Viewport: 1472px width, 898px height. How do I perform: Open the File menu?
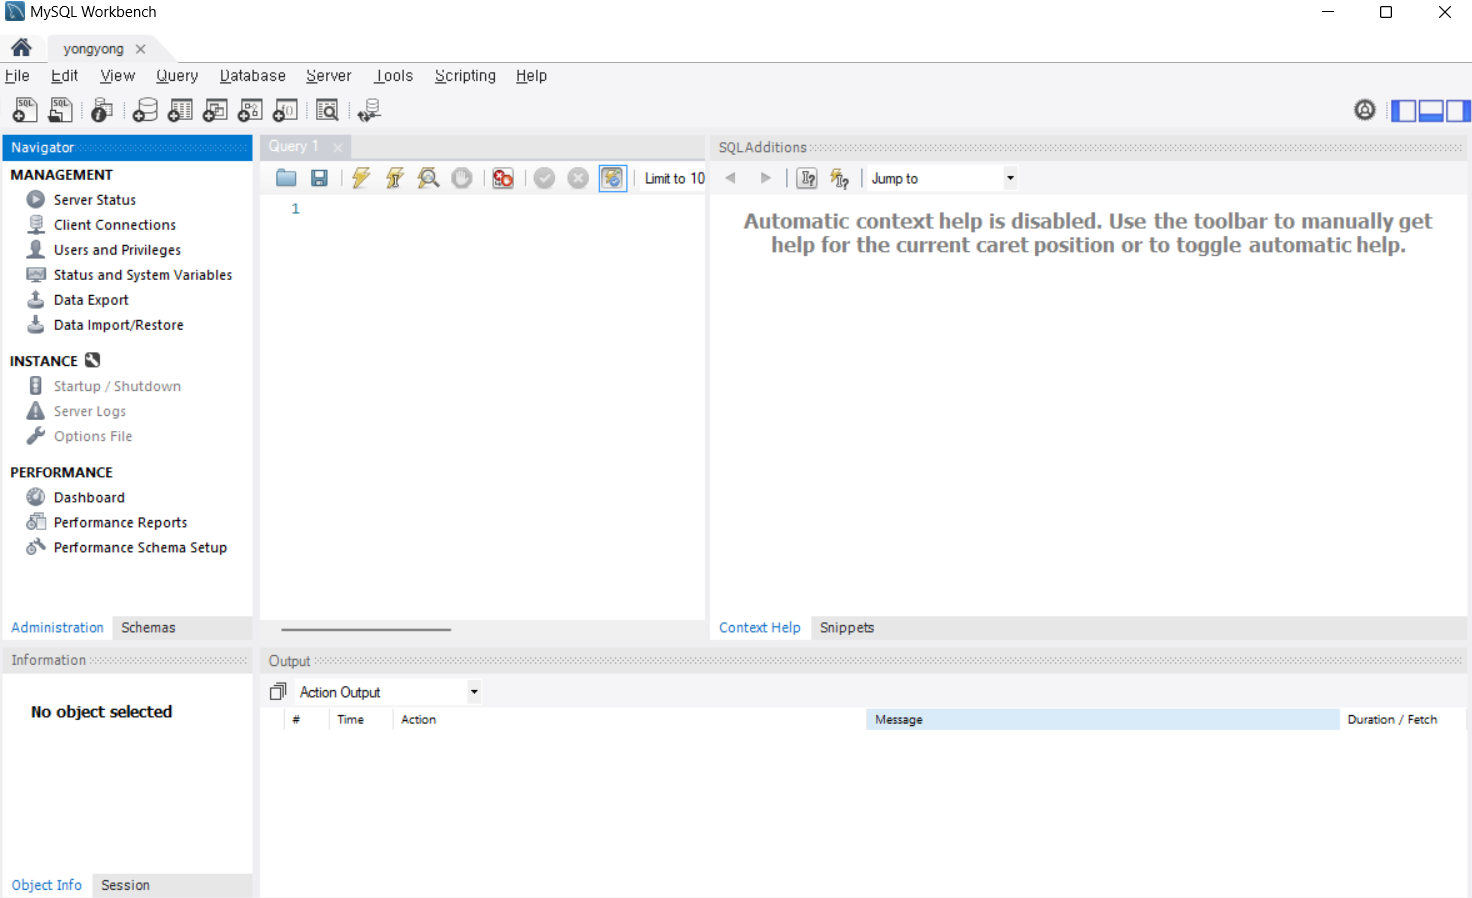17,76
